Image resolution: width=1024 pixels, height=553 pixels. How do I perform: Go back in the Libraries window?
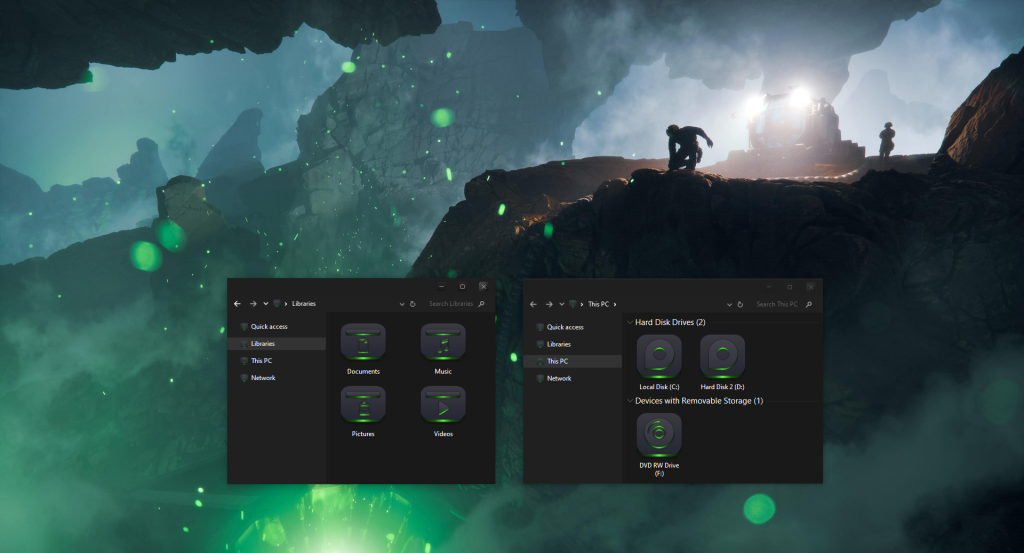[238, 303]
